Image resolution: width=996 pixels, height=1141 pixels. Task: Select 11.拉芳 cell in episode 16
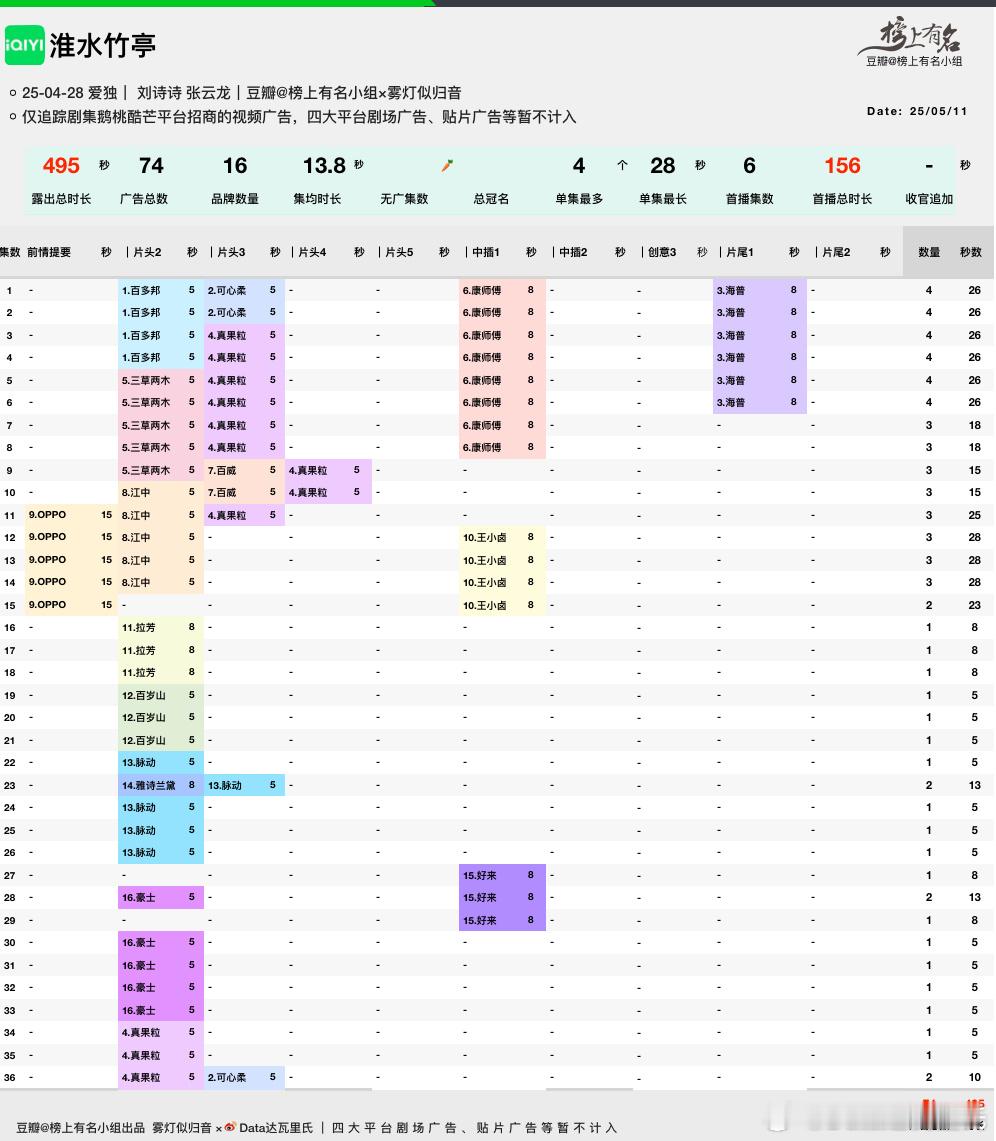click(x=161, y=627)
